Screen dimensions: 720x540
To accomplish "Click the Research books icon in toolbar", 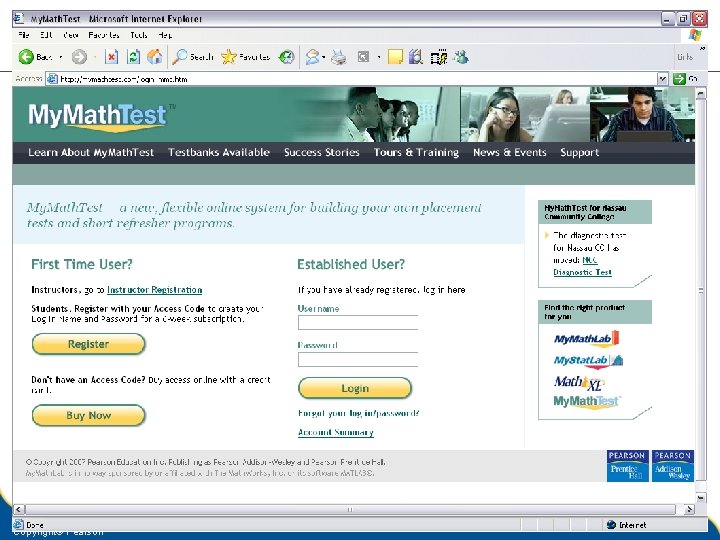I will (416, 57).
